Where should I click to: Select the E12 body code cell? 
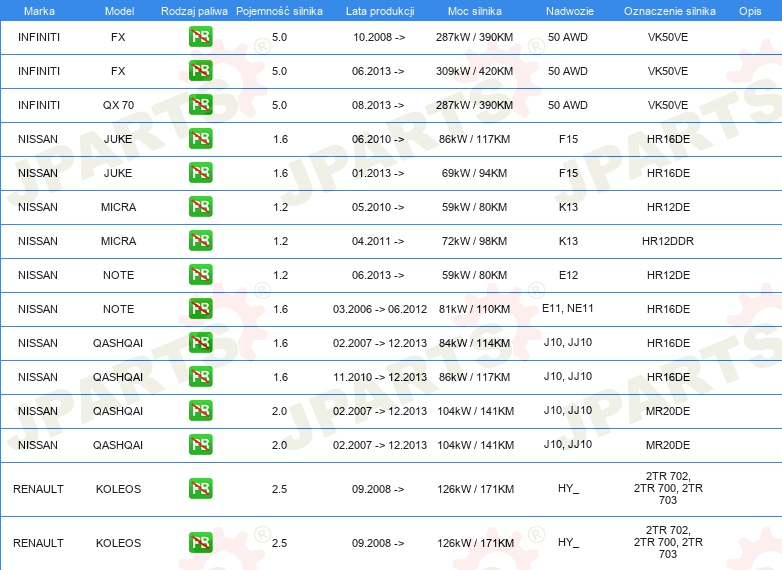click(568, 275)
